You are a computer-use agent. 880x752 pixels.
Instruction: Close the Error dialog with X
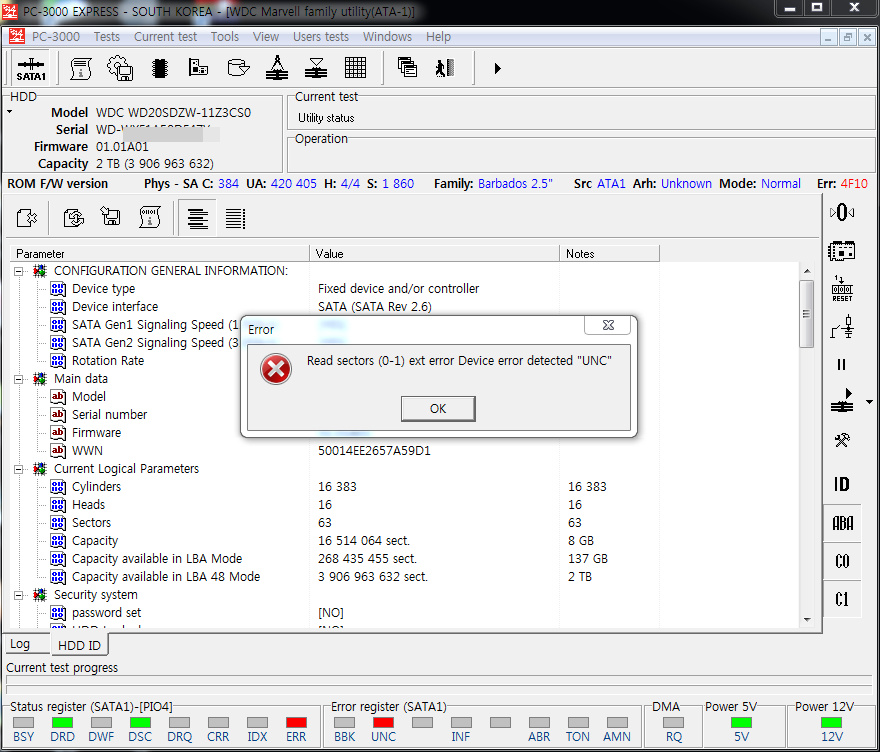608,325
